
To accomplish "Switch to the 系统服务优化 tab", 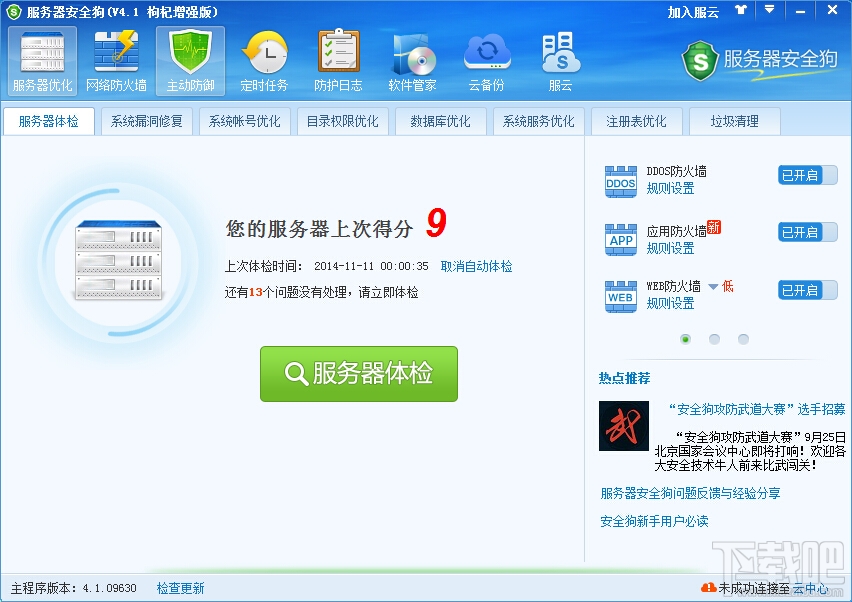I will pyautogui.click(x=538, y=121).
